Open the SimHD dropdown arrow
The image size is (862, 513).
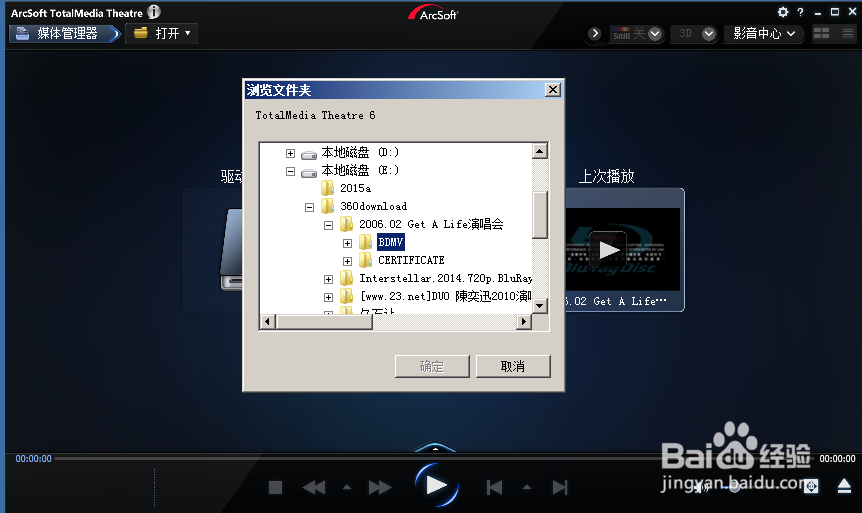coord(655,34)
